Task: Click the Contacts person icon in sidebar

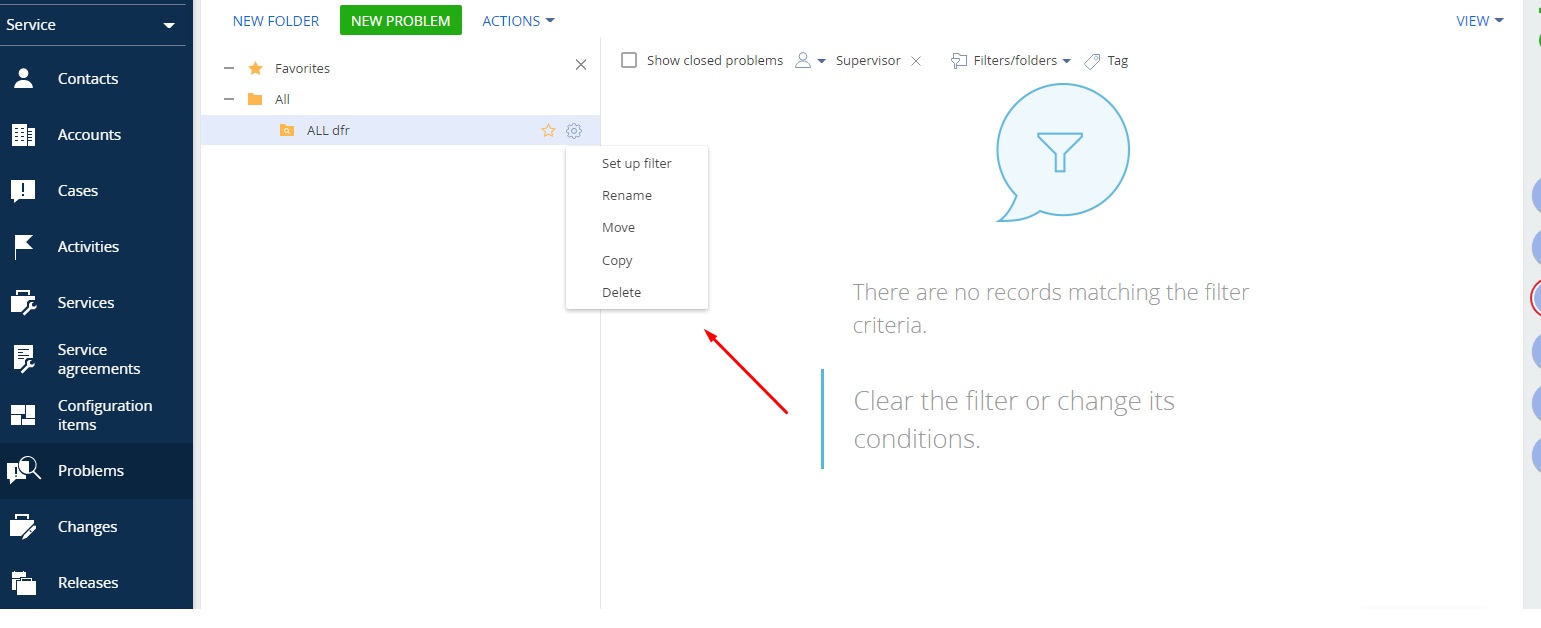Action: pos(23,79)
